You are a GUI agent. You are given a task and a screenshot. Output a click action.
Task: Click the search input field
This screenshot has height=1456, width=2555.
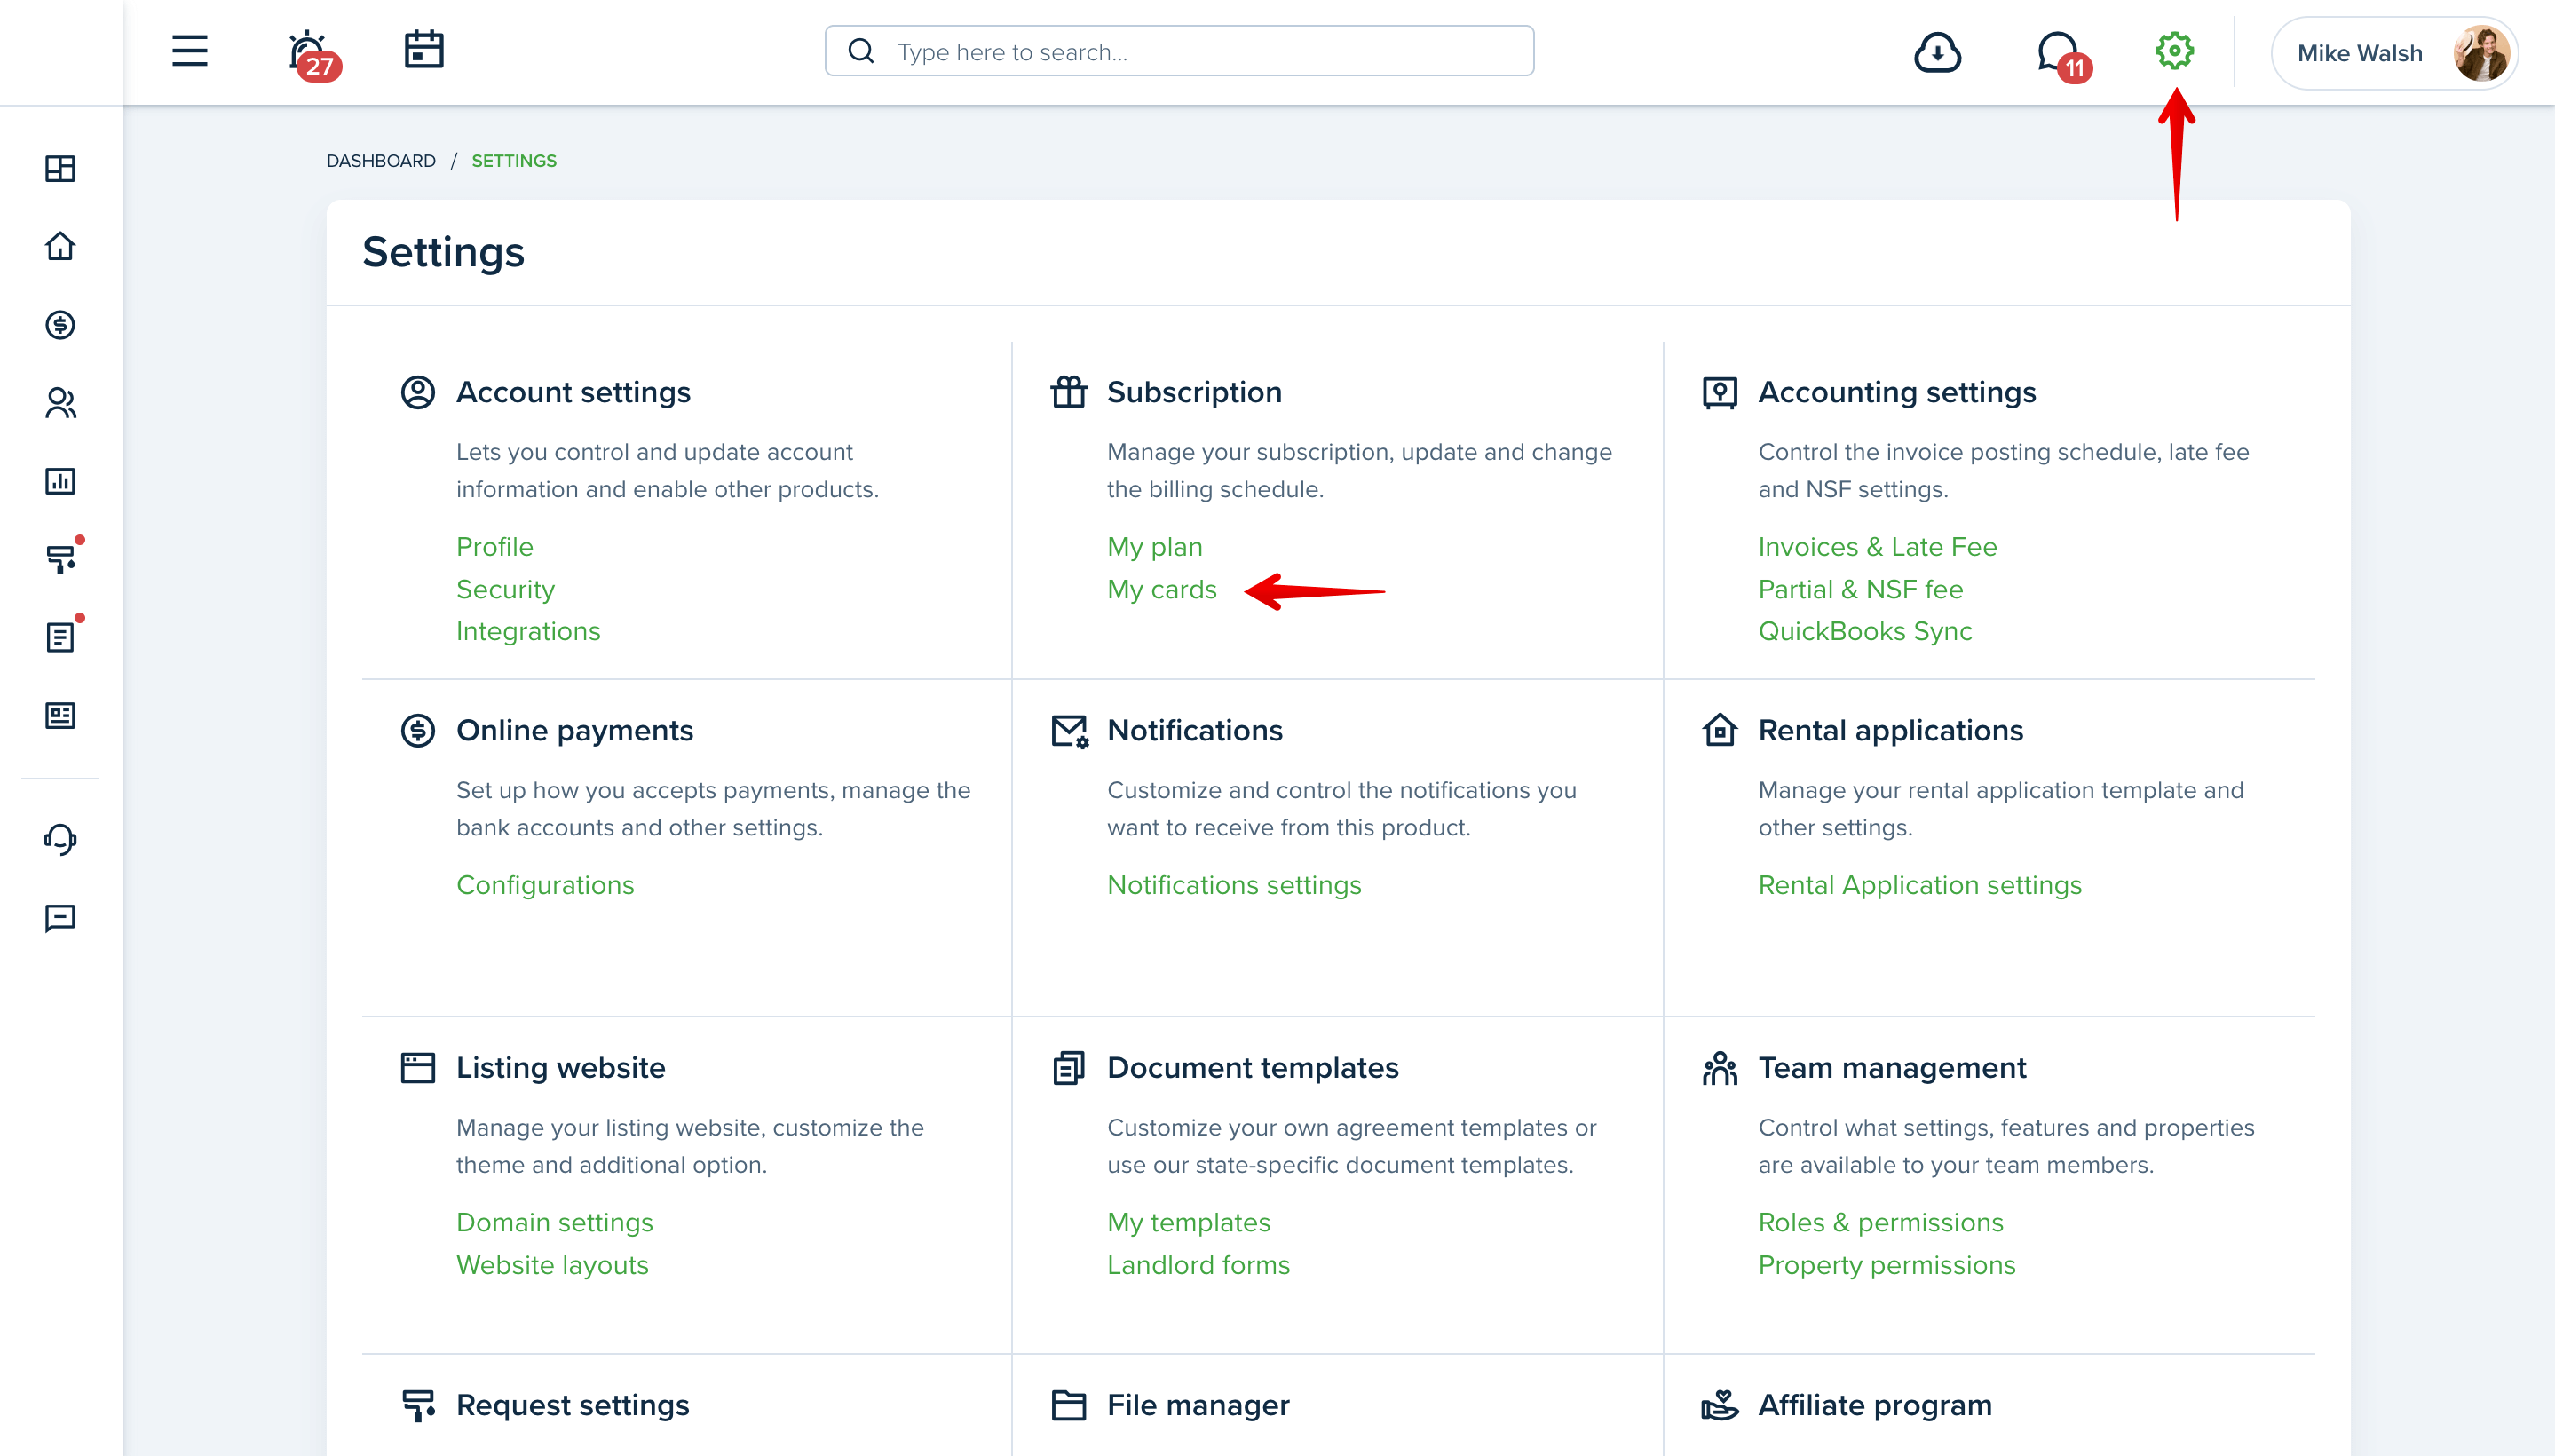tap(1179, 51)
